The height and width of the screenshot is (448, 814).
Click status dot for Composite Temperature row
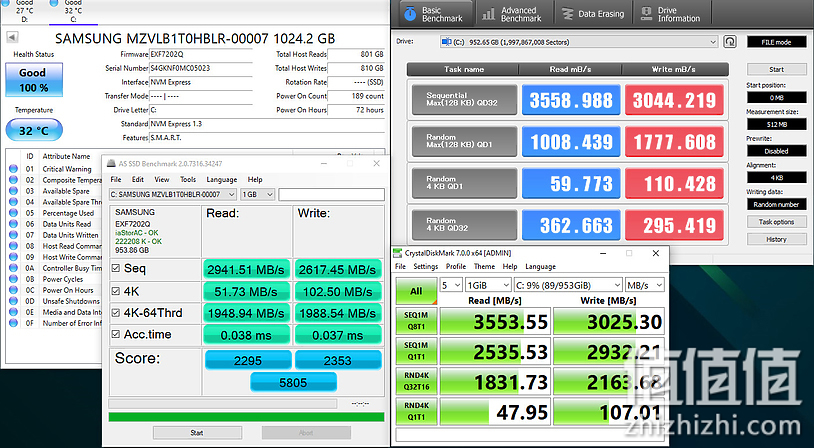[x=13, y=180]
